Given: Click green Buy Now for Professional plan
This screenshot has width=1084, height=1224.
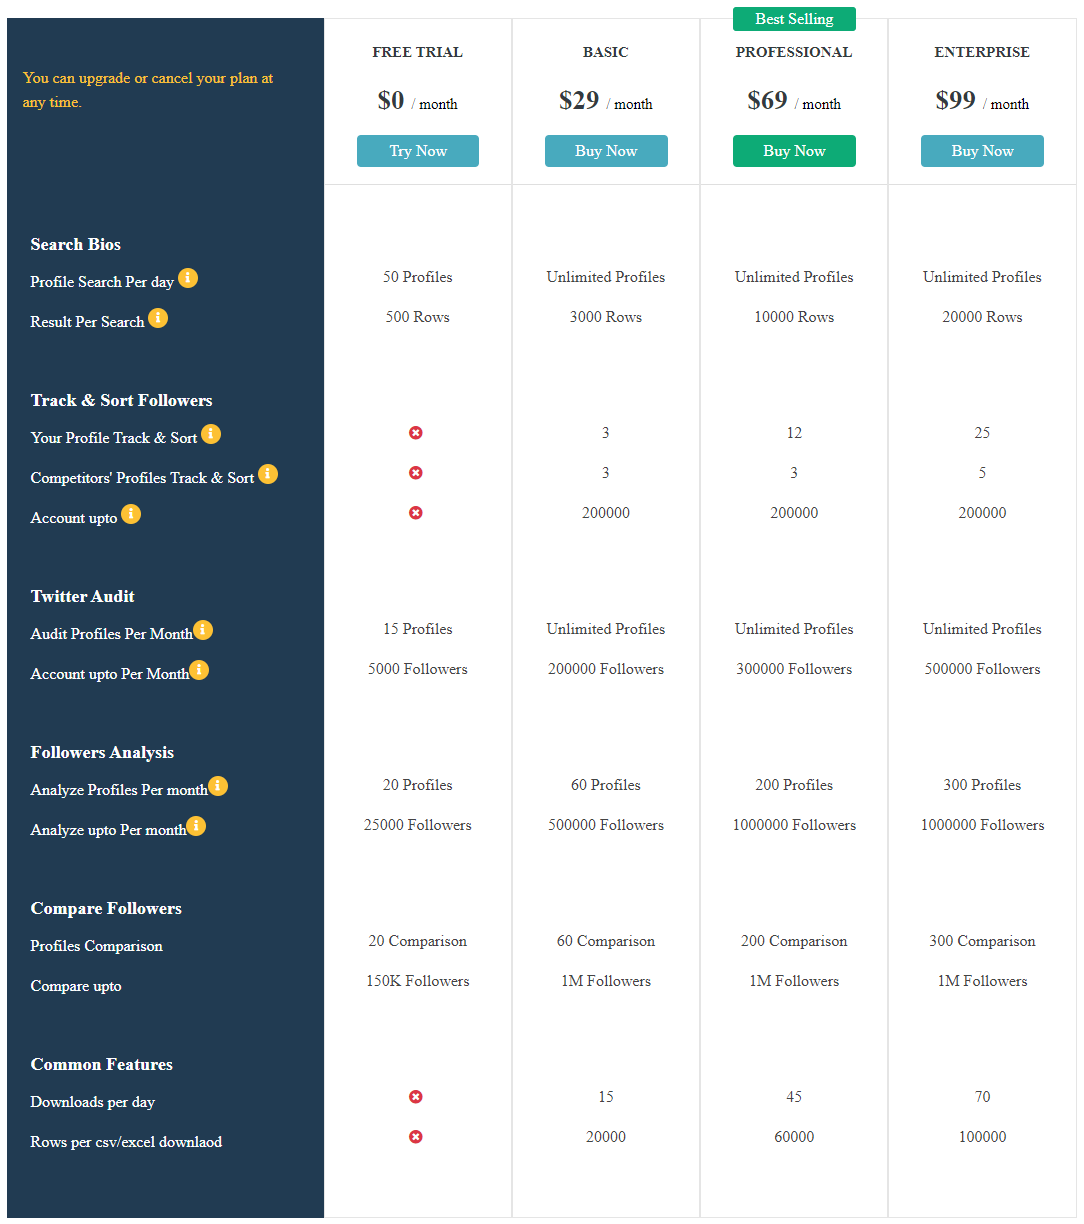Looking at the screenshot, I should pyautogui.click(x=794, y=151).
